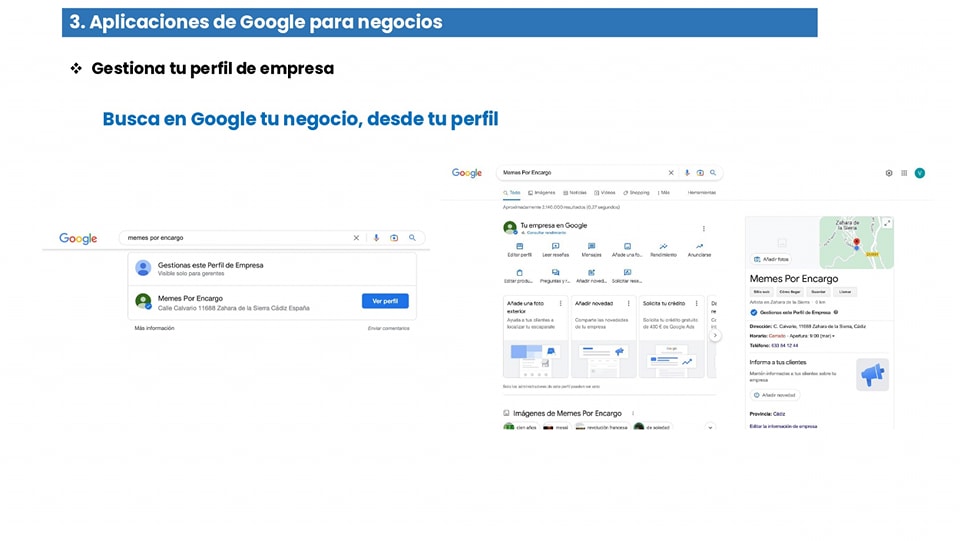Select the 'revolución francesa' image chip
Image resolution: width=960 pixels, height=541 pixels.
click(x=602, y=427)
